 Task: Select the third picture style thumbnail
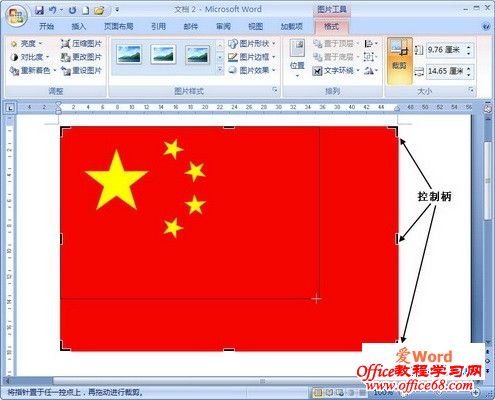tap(197, 54)
